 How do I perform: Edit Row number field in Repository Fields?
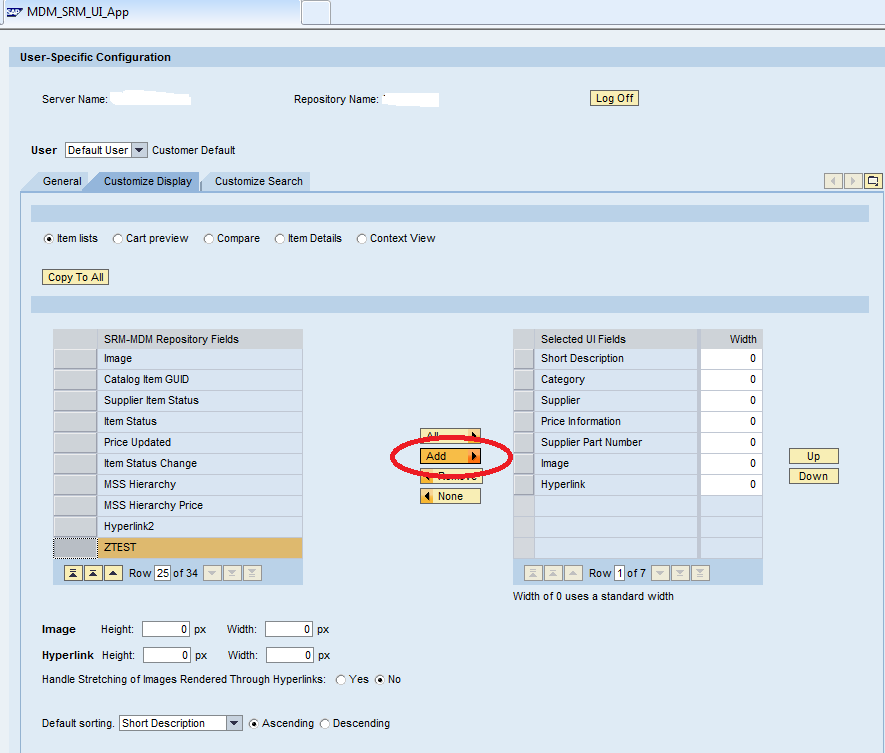point(163,573)
